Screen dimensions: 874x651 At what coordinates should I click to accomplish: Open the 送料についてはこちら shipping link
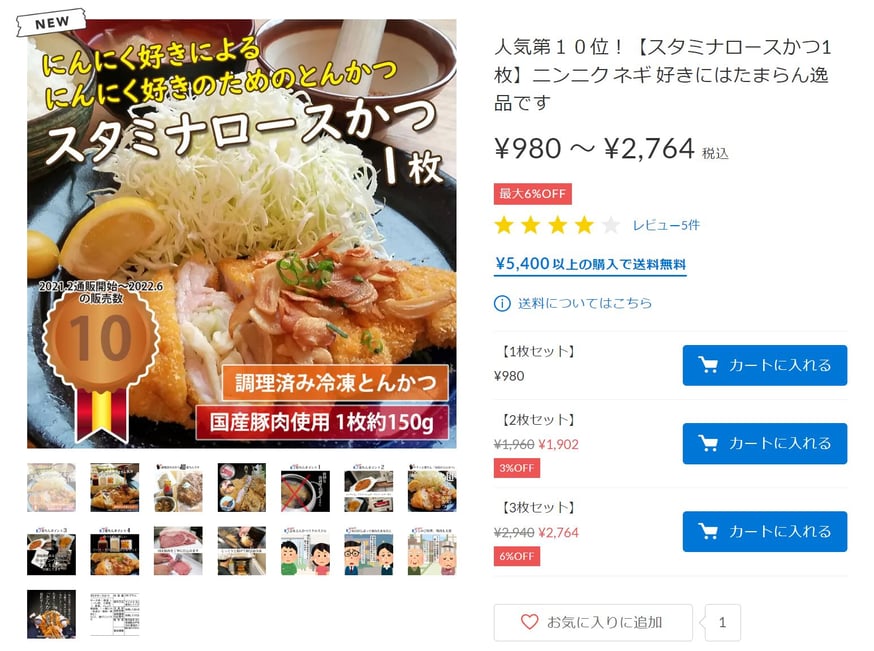coord(585,303)
